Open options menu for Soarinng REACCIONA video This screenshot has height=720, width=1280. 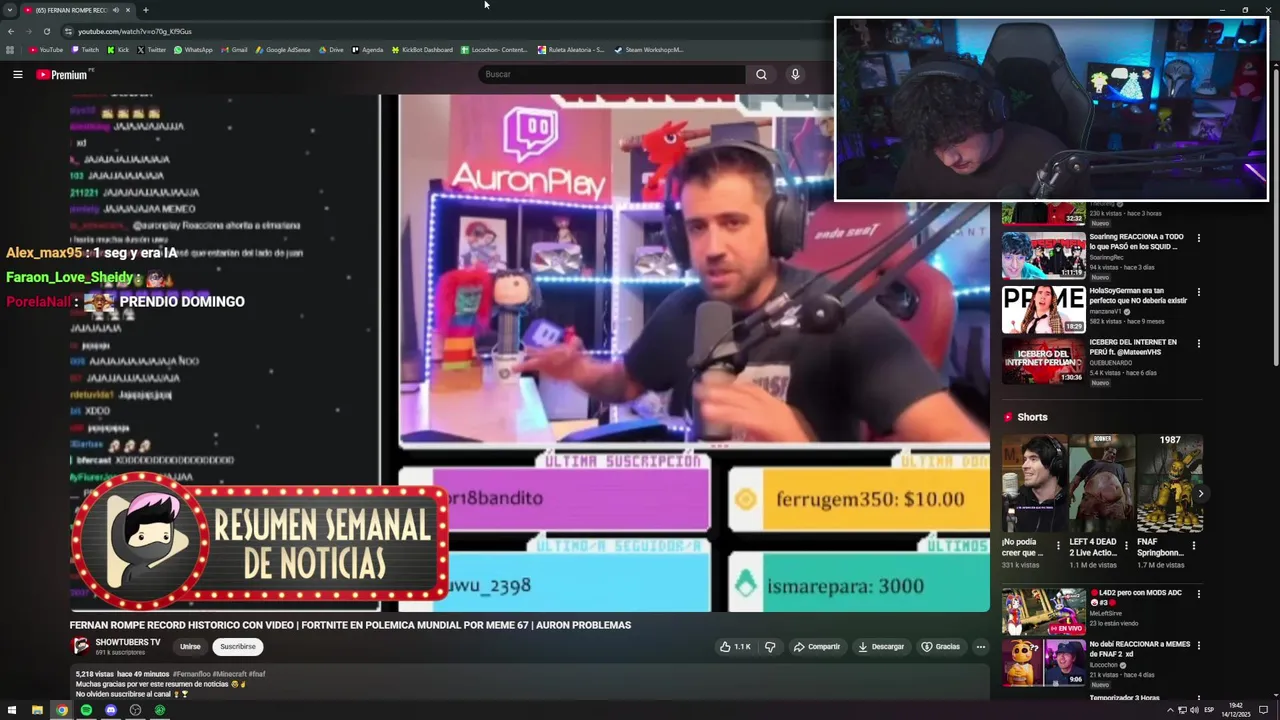click(x=1198, y=238)
